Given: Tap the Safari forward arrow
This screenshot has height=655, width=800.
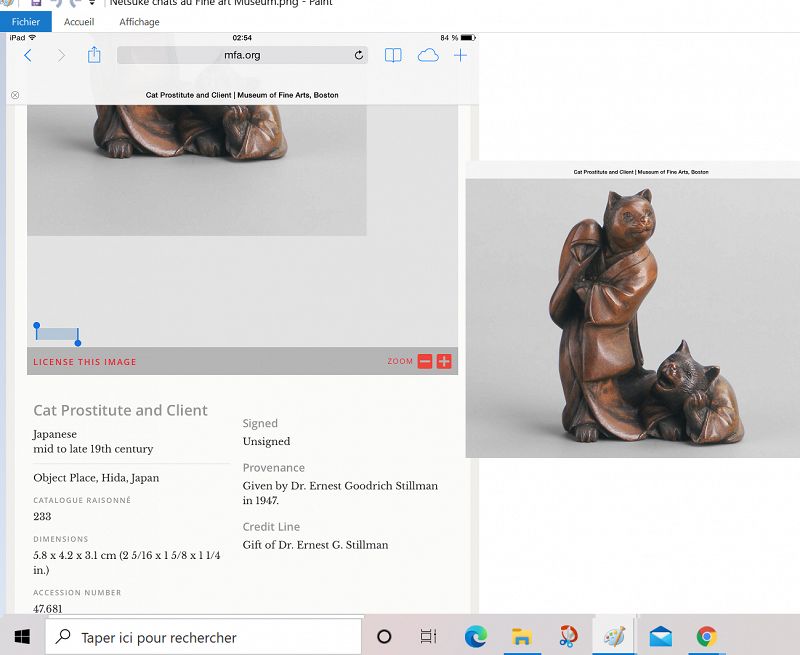Looking at the screenshot, I should [x=61, y=55].
